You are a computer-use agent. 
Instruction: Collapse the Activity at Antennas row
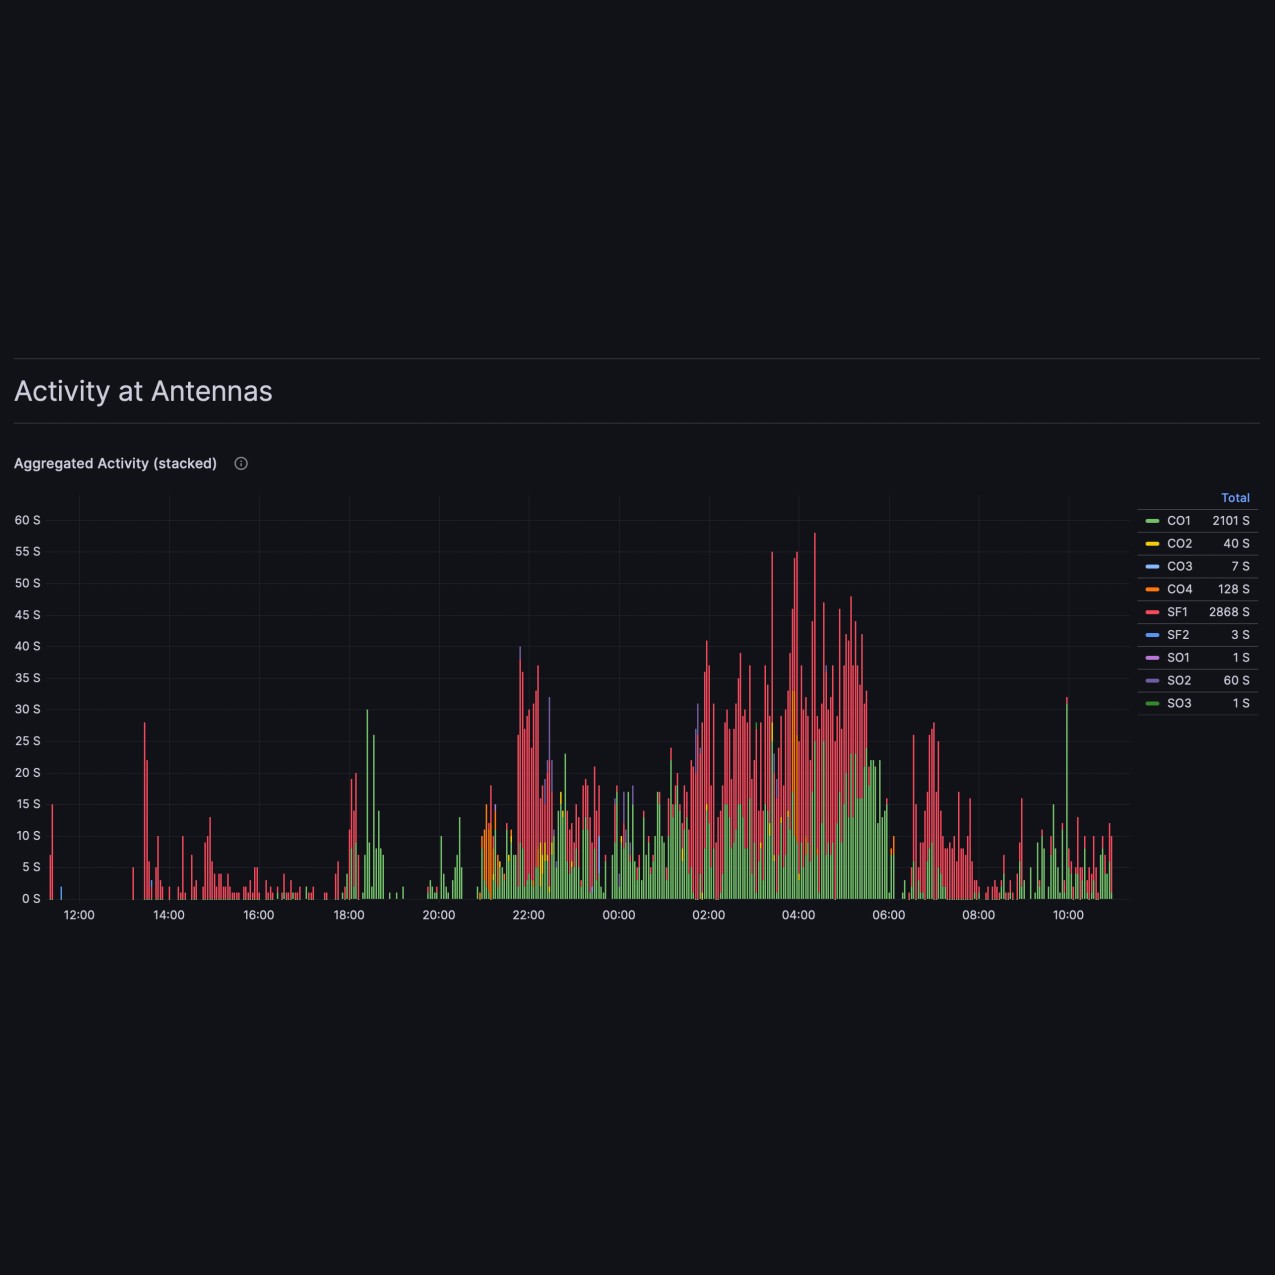click(x=143, y=391)
